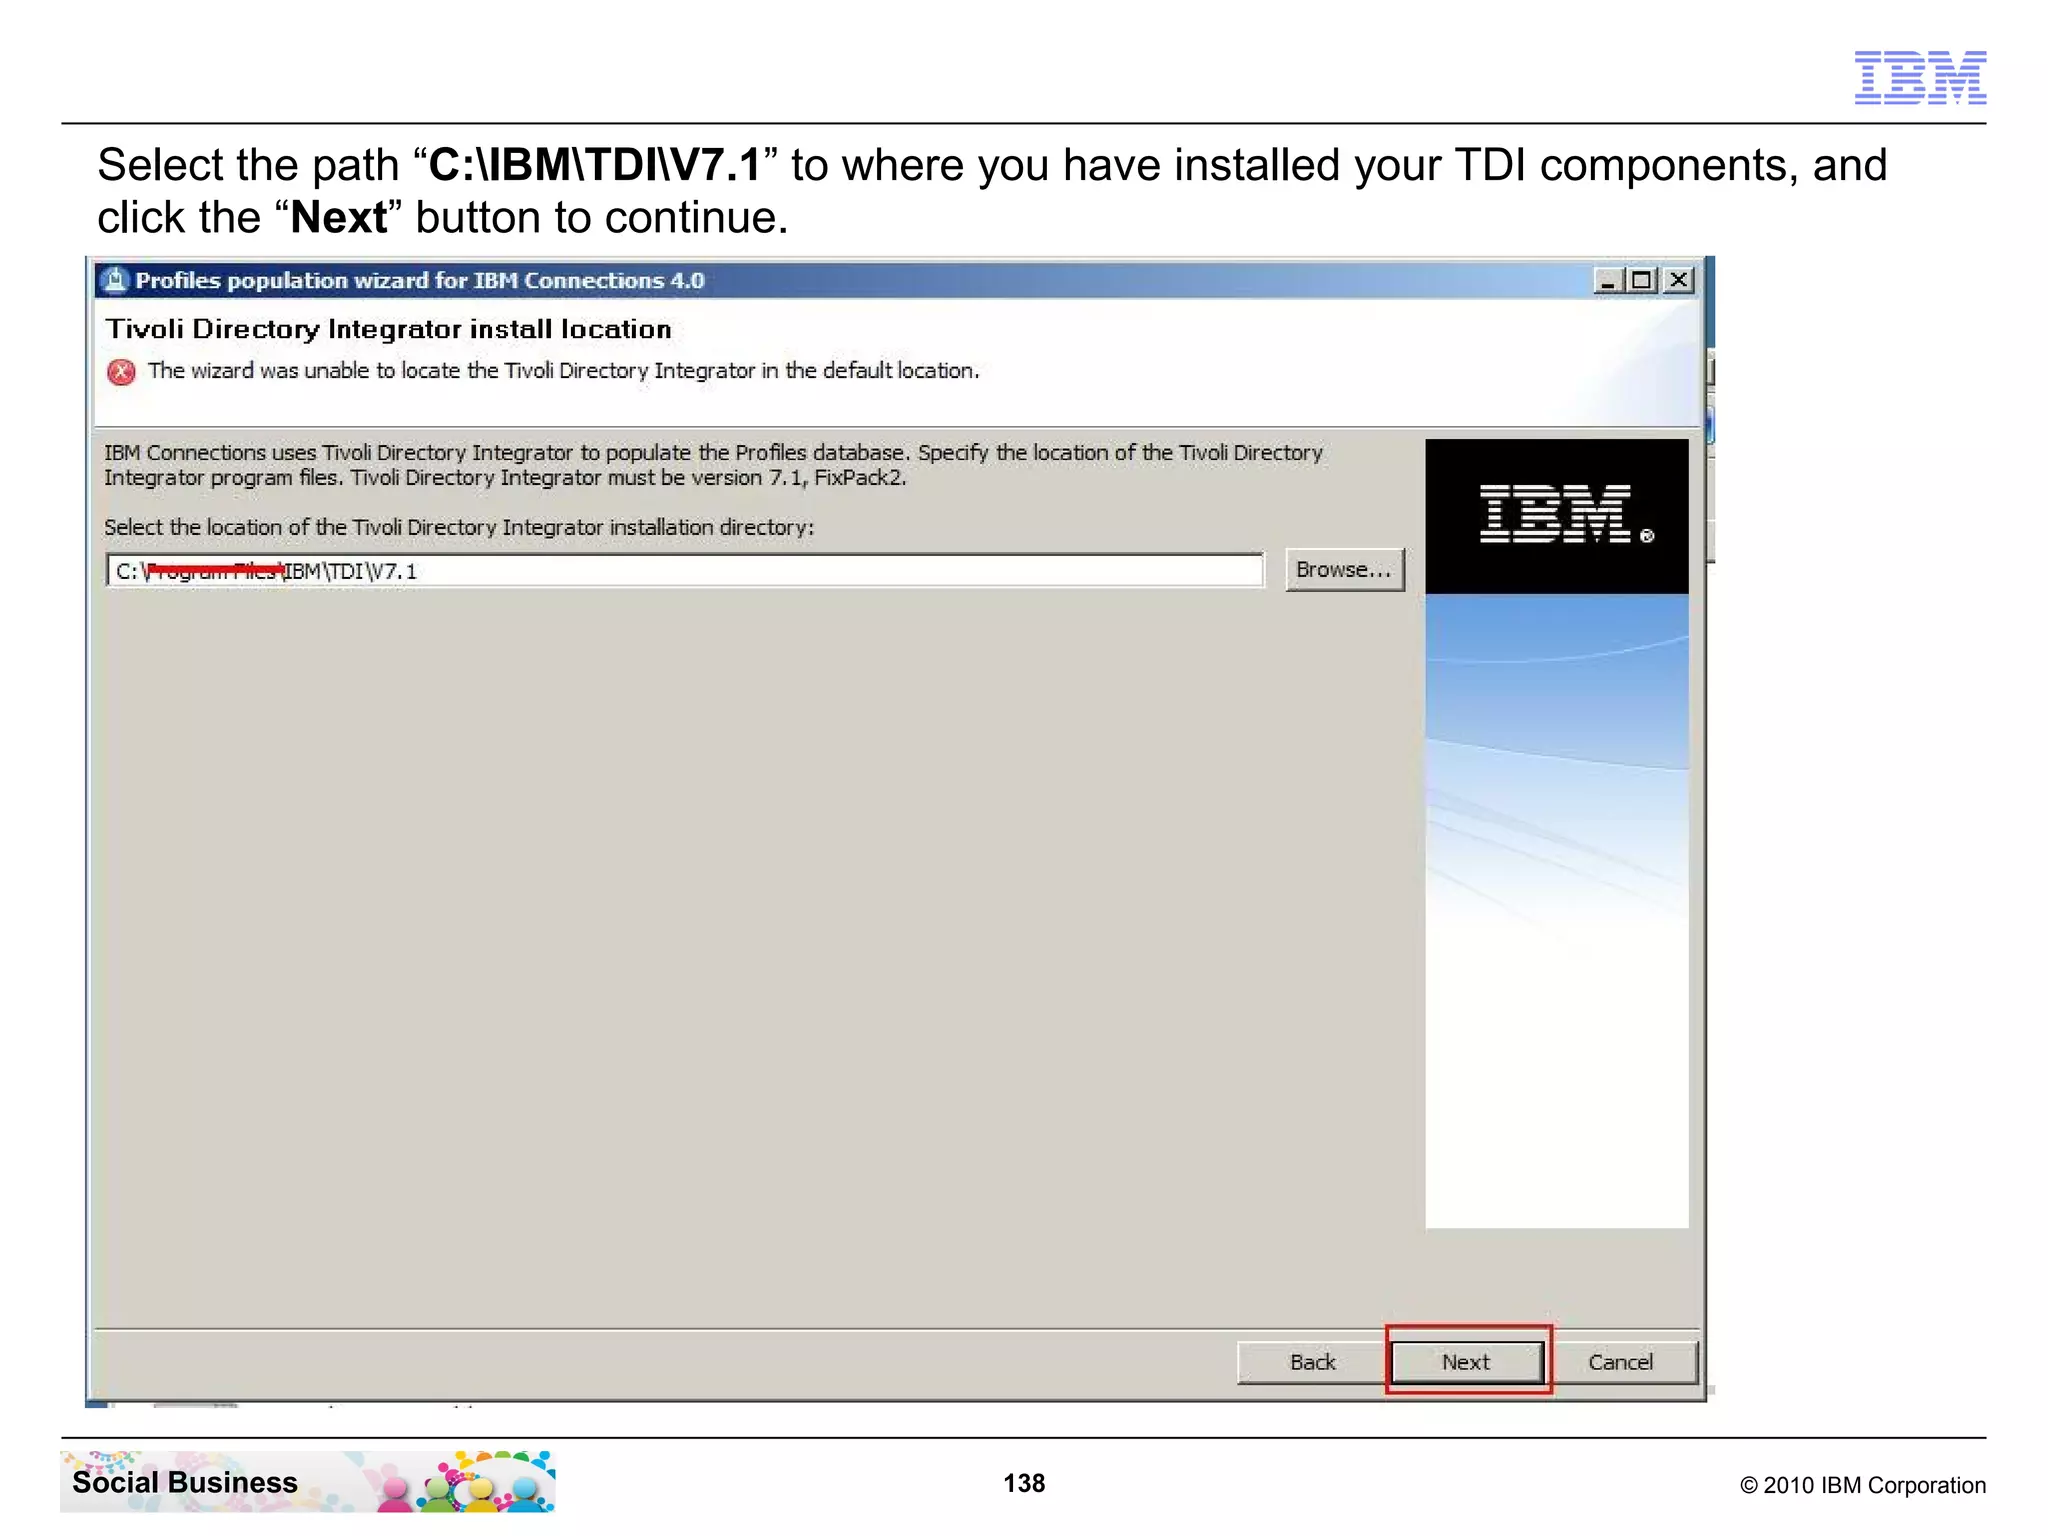The image size is (2048, 1536).
Task: Go back with the Back button
Action: click(x=1312, y=1362)
